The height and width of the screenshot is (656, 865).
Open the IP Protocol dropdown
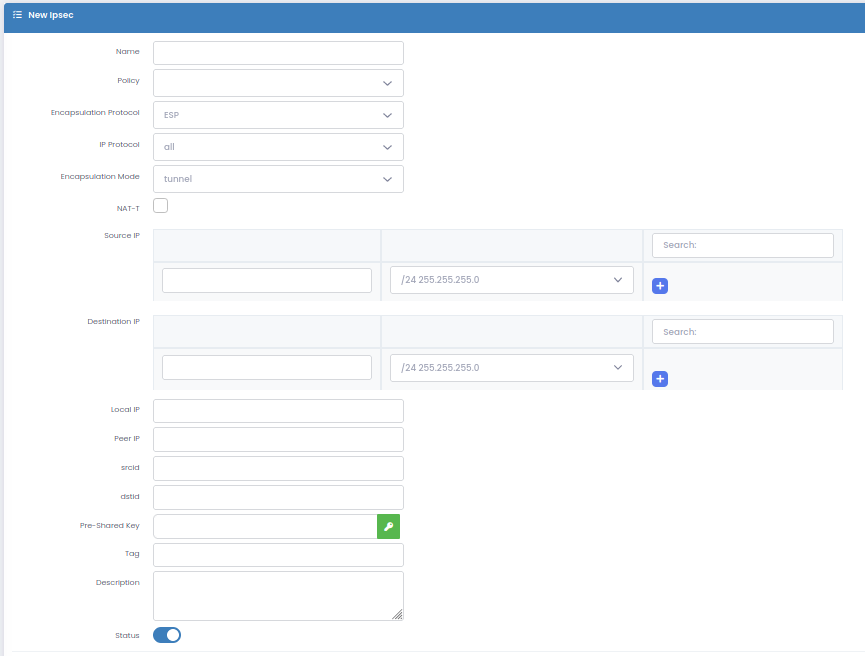[x=278, y=147]
